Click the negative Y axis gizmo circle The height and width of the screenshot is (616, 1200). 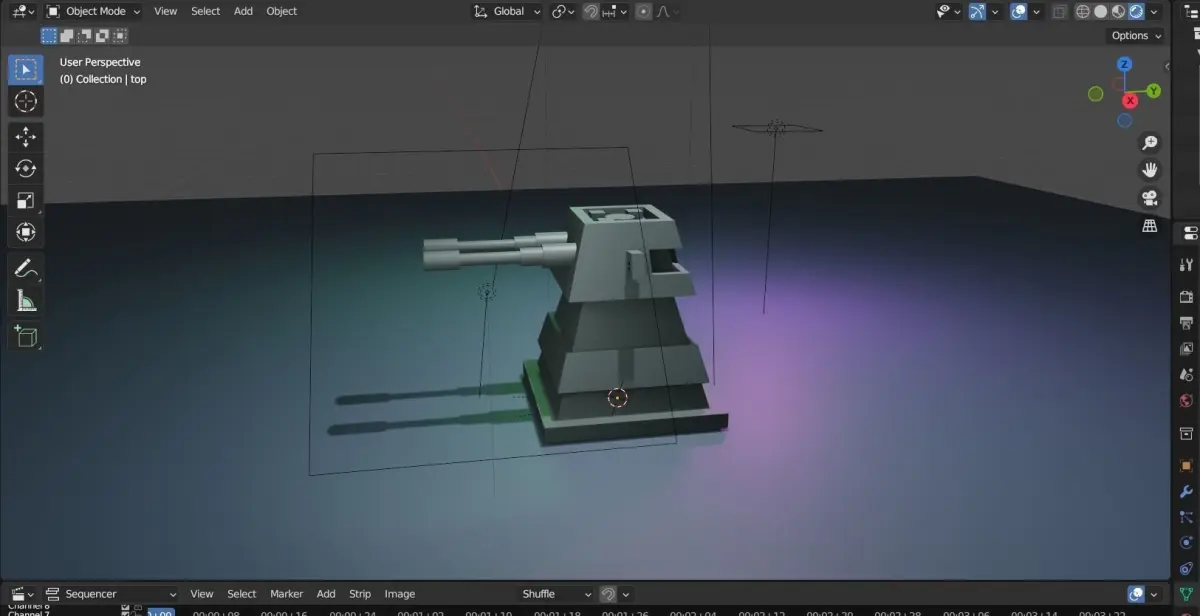1096,94
